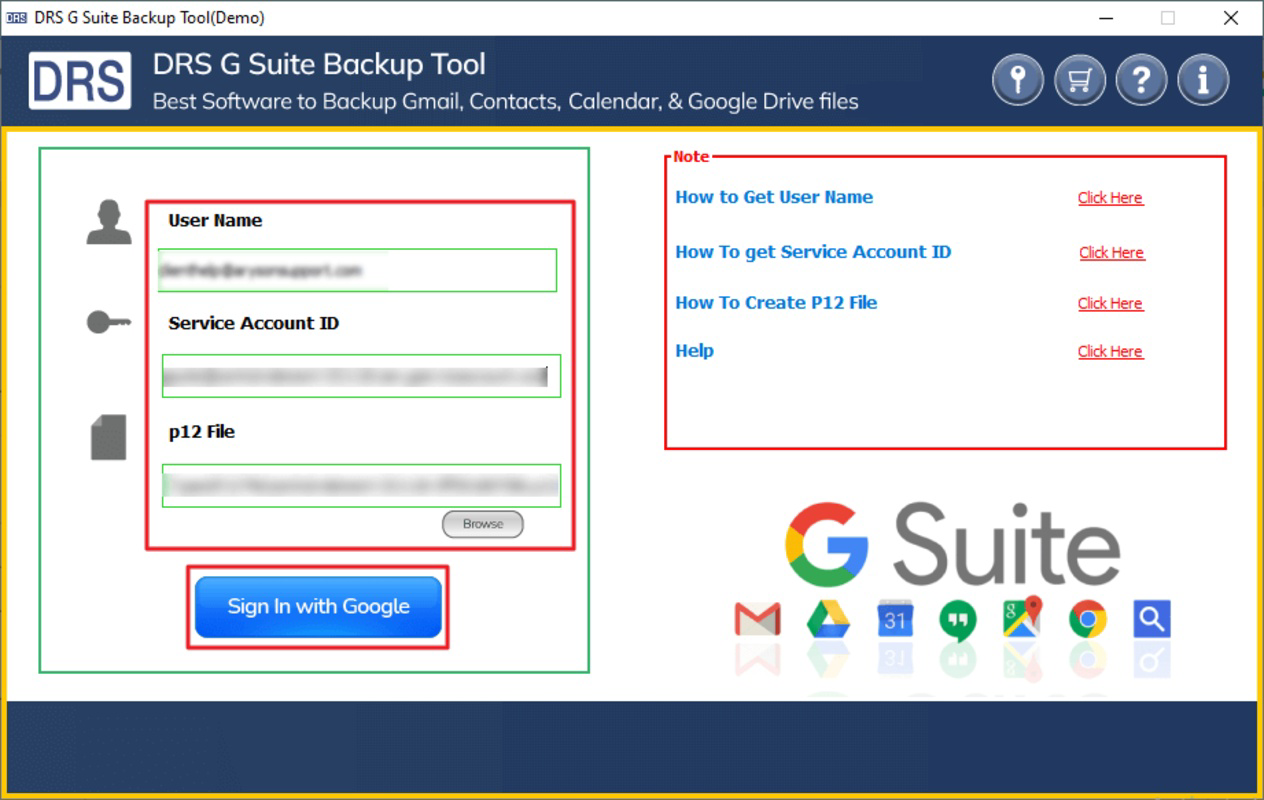Click the 'How to Get User Name' text
Viewport: 1264px width, 800px height.
[x=774, y=197]
